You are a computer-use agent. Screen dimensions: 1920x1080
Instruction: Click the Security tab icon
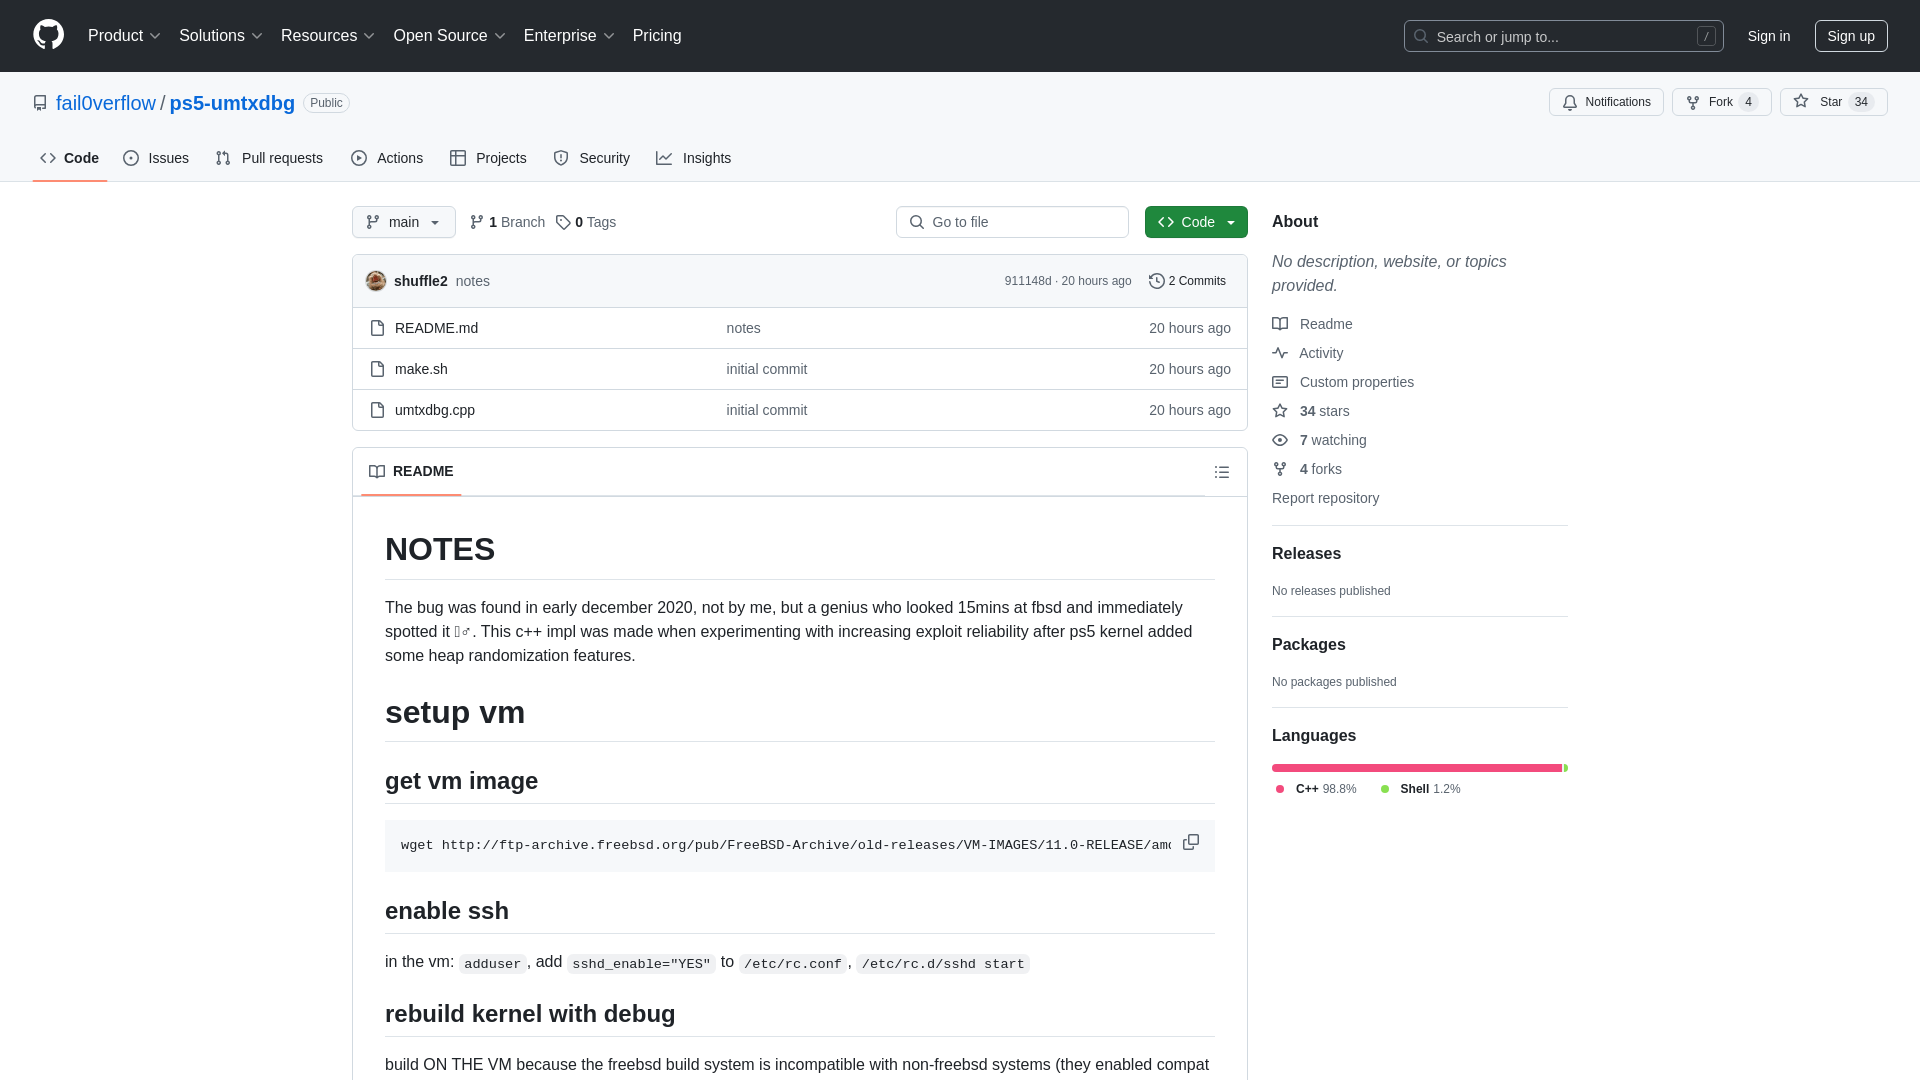tap(562, 158)
